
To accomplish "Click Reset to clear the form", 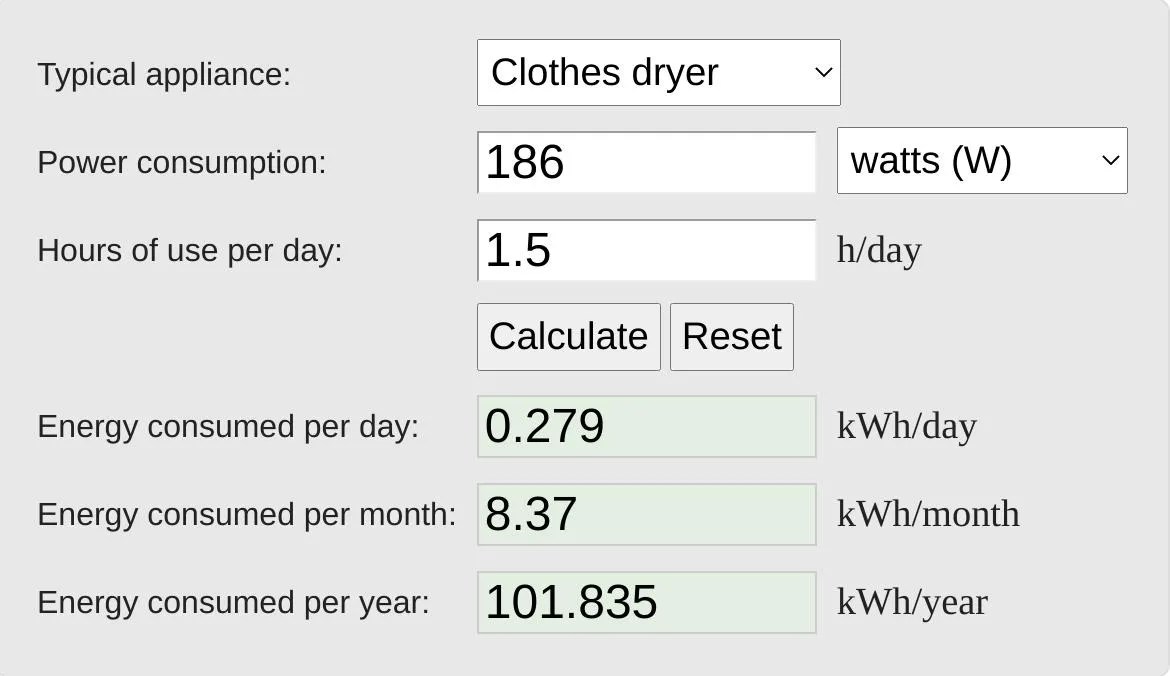I will 731,336.
